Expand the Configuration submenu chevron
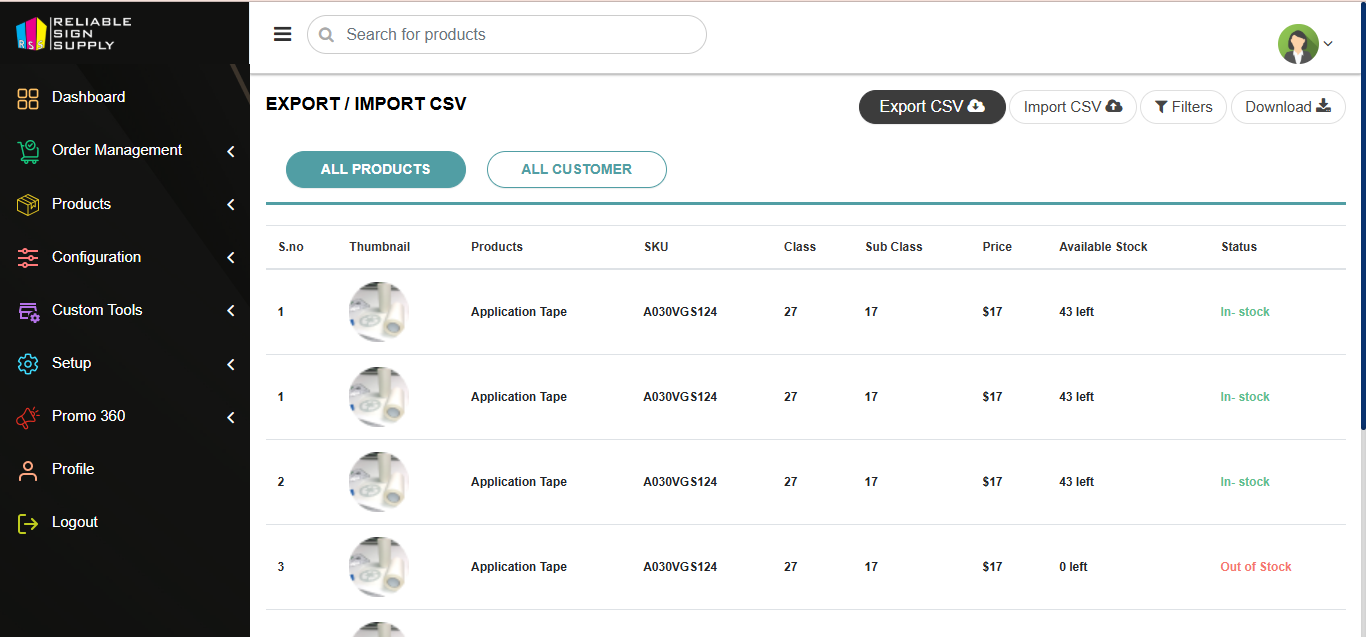Image resolution: width=1366 pixels, height=637 pixels. pos(231,257)
